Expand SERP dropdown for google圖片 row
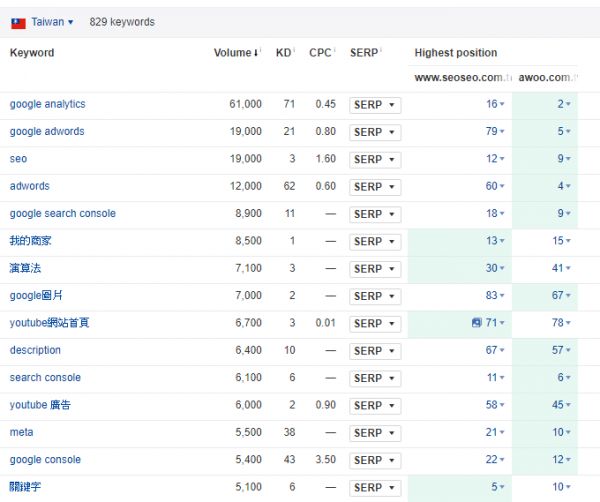The height and width of the screenshot is (502, 600). coord(375,296)
